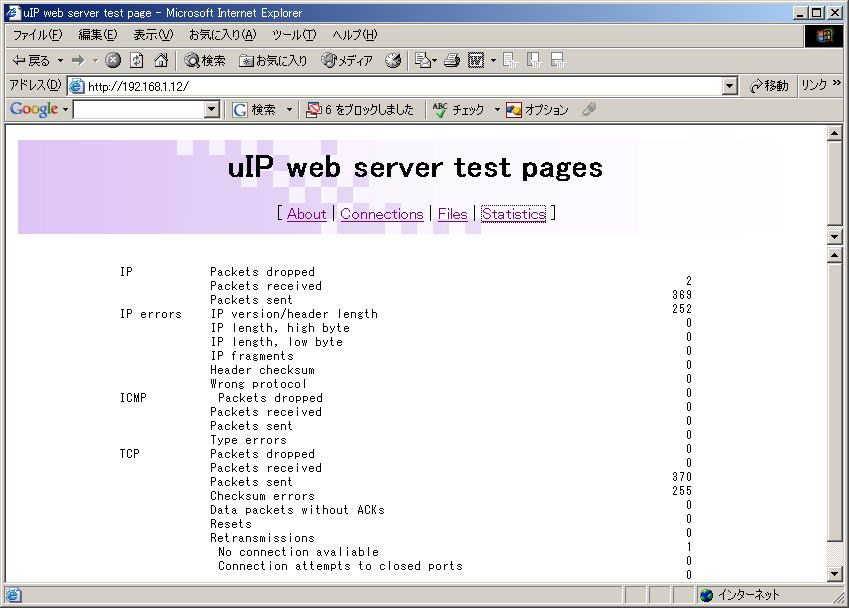Click the Stop loading toolbar icon
Image resolution: width=849 pixels, height=608 pixels.
(113, 61)
